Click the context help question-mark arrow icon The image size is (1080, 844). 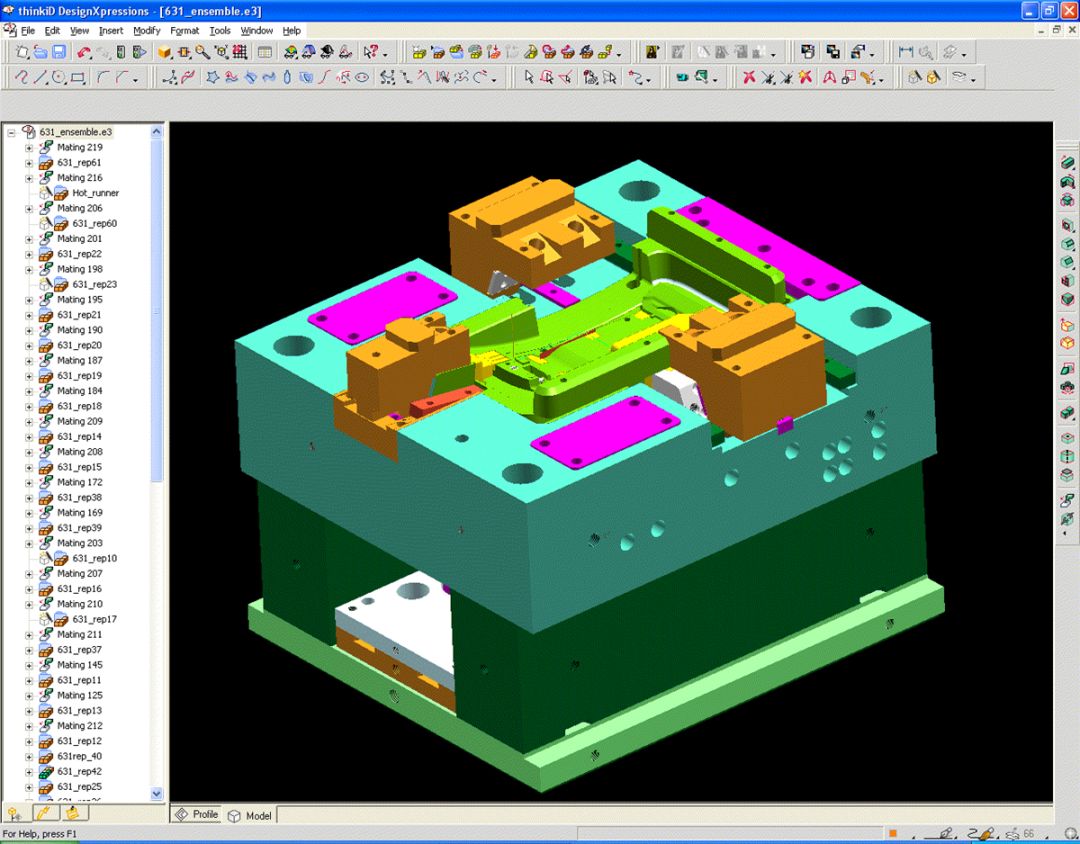coord(371,52)
